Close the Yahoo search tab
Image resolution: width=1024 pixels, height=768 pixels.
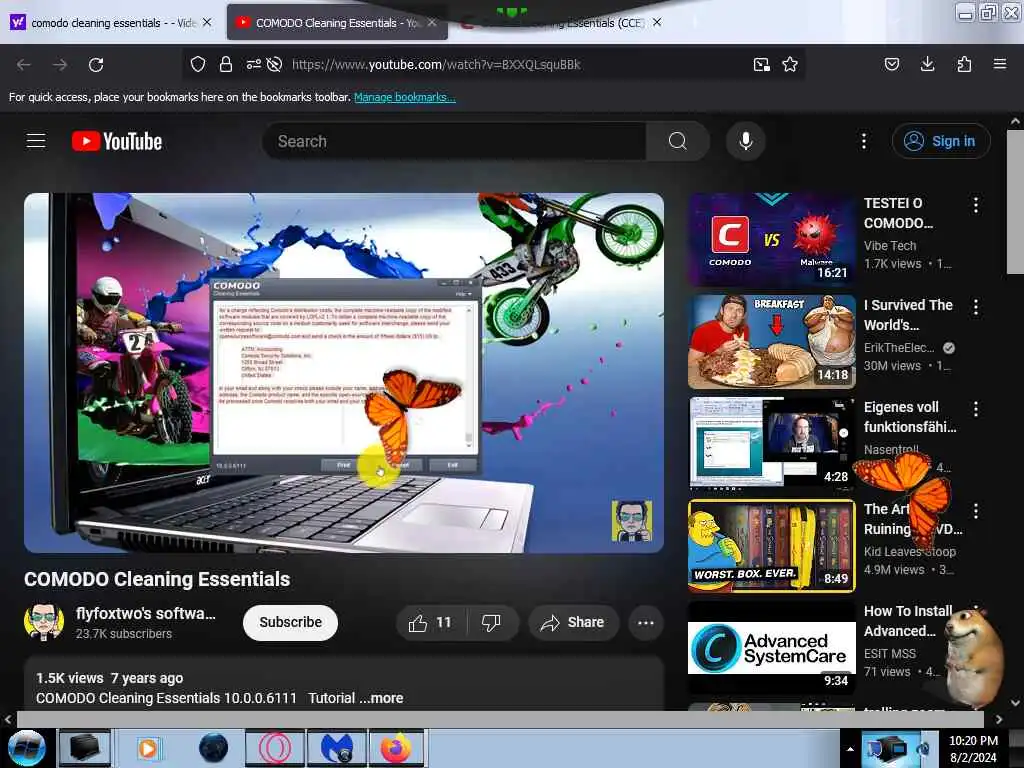point(207,22)
